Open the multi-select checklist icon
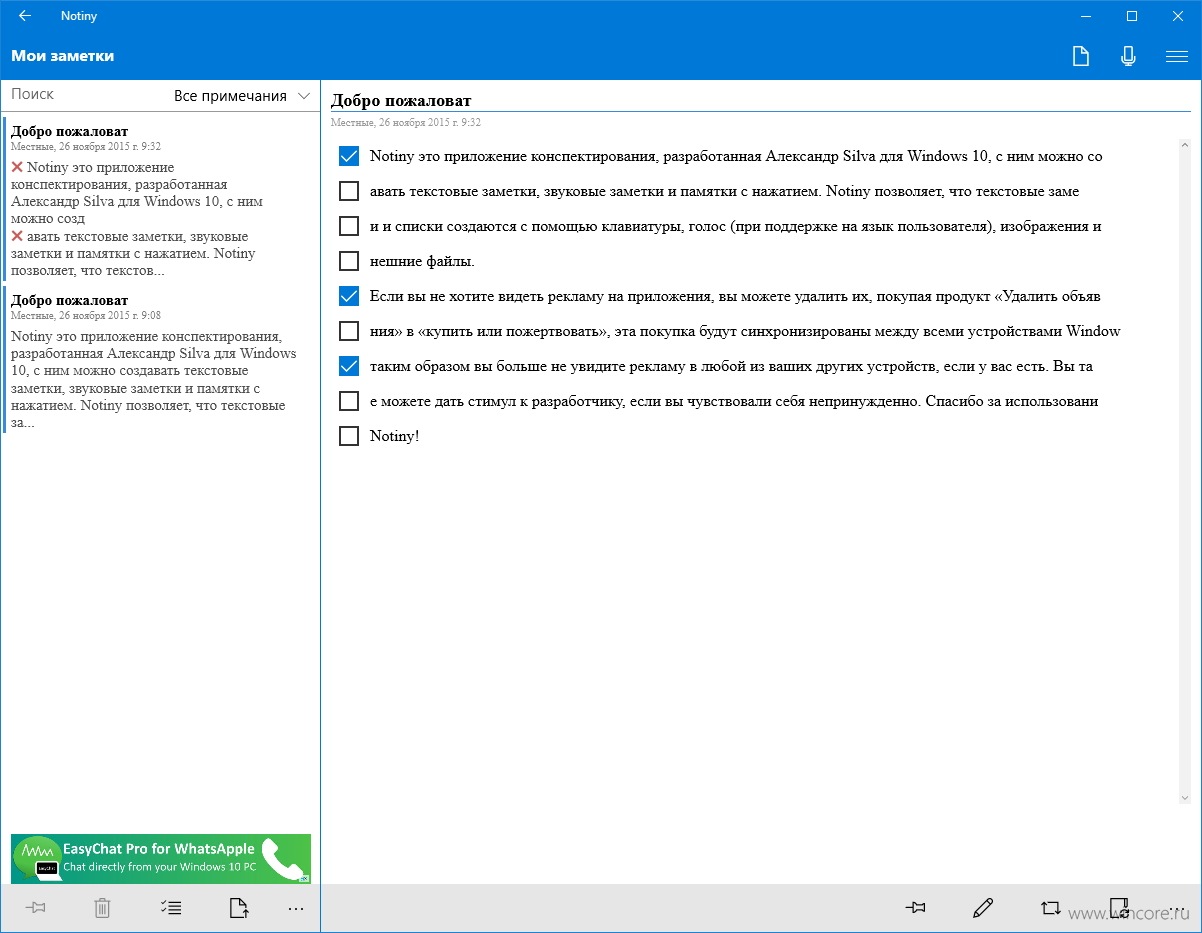1202x933 pixels. click(x=171, y=908)
